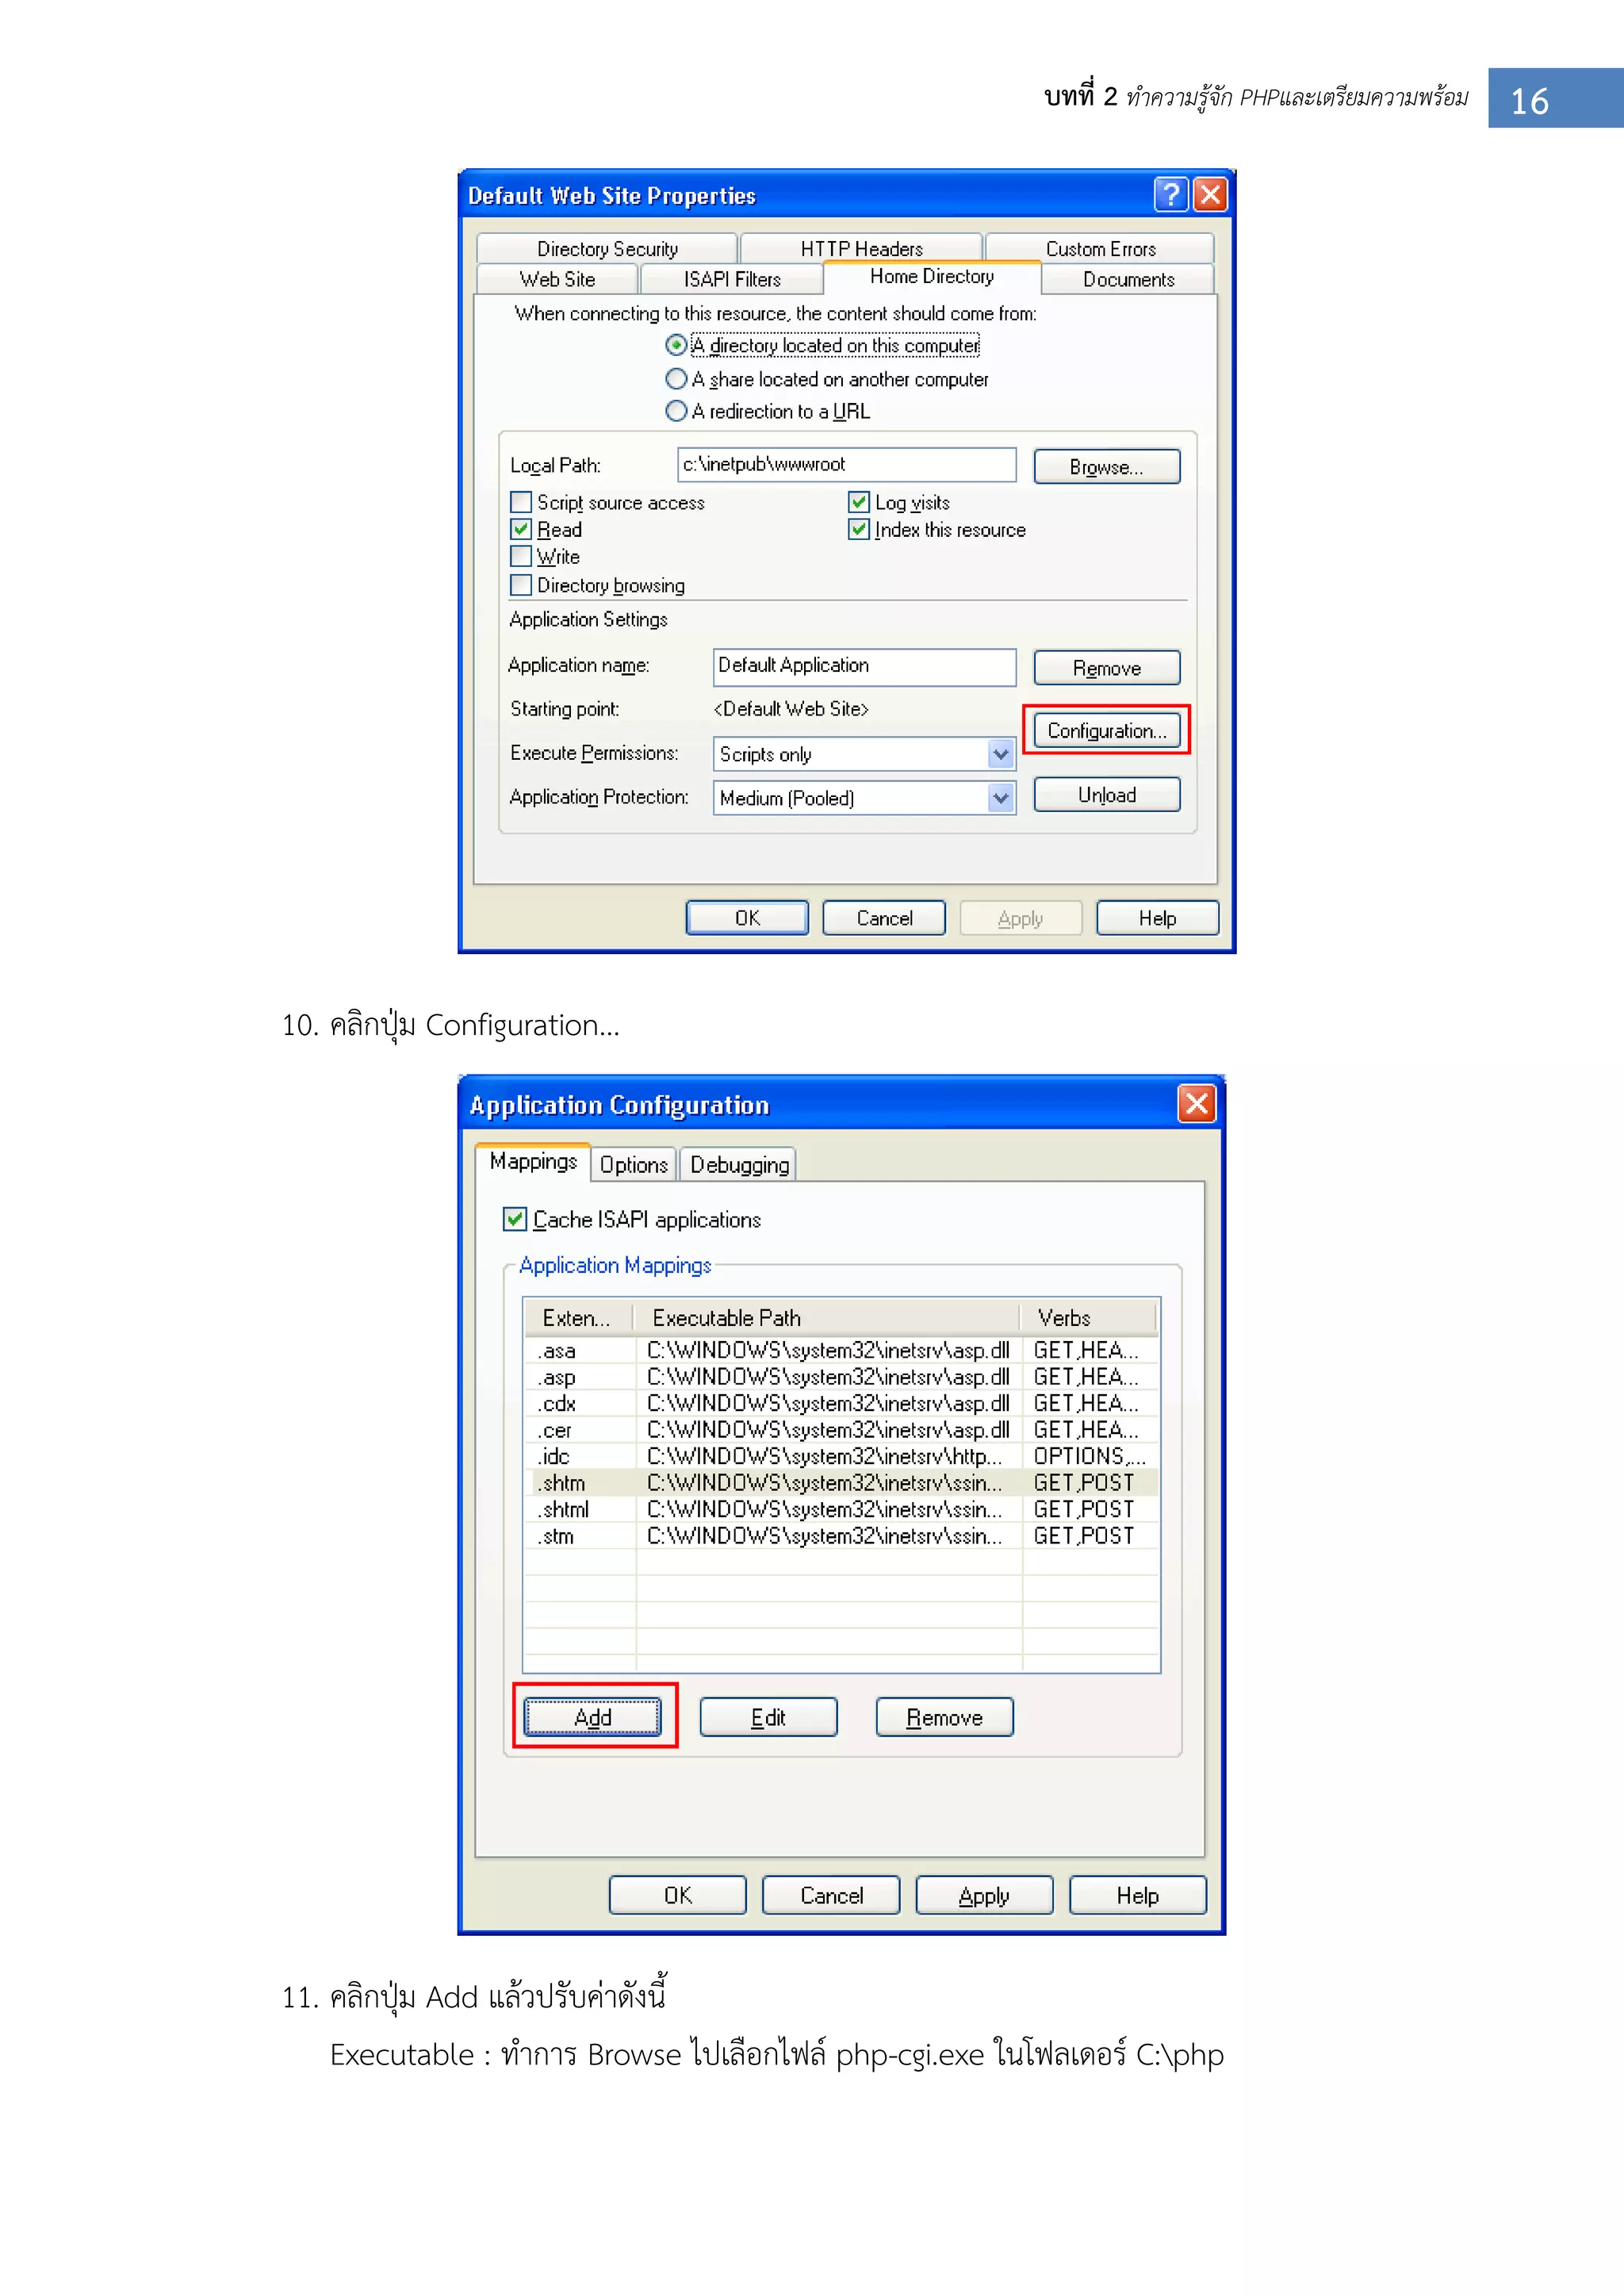Open the Options tab in Application Configuration
The height and width of the screenshot is (2296, 1624).
pos(633,1165)
